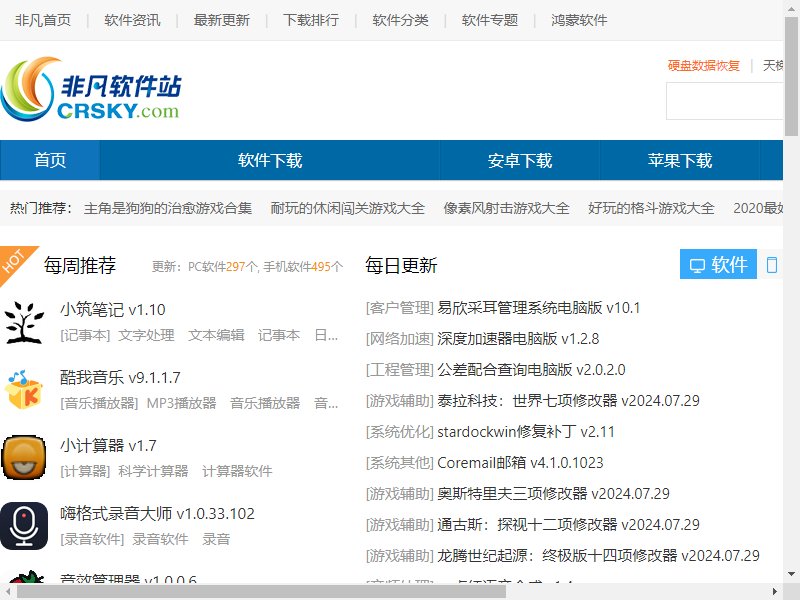The image size is (800, 600).
Task: Open 软件专题 in top bar
Action: [490, 20]
